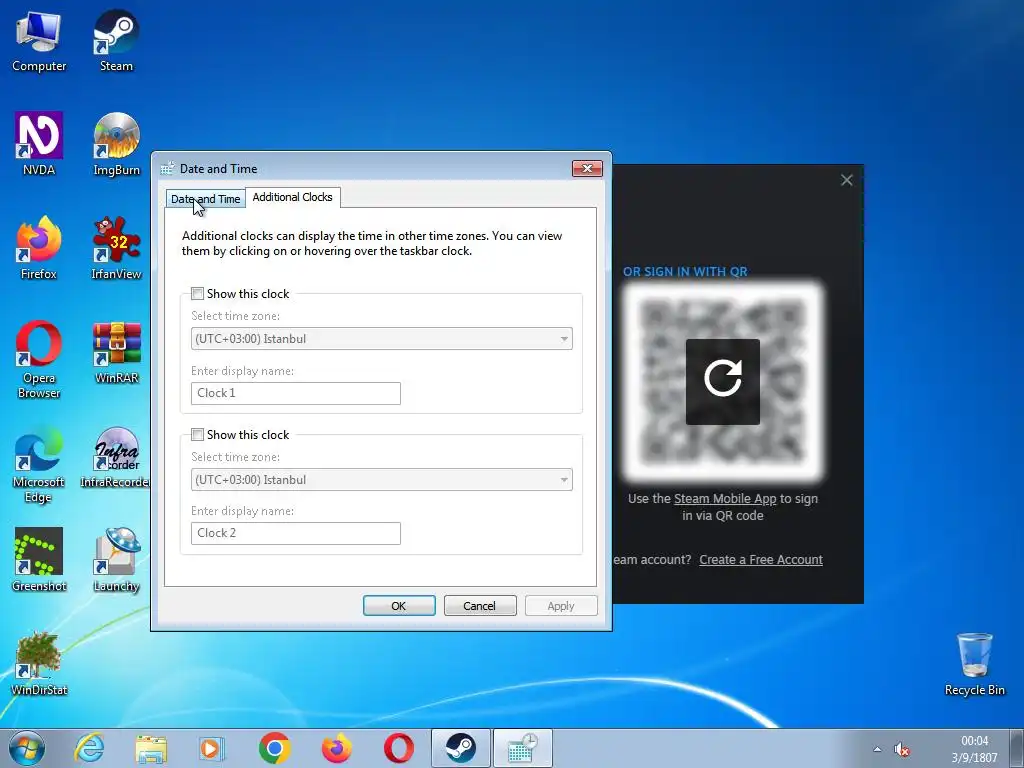The height and width of the screenshot is (768, 1024).
Task: Open the Windows Start menu orb
Action: click(x=27, y=748)
